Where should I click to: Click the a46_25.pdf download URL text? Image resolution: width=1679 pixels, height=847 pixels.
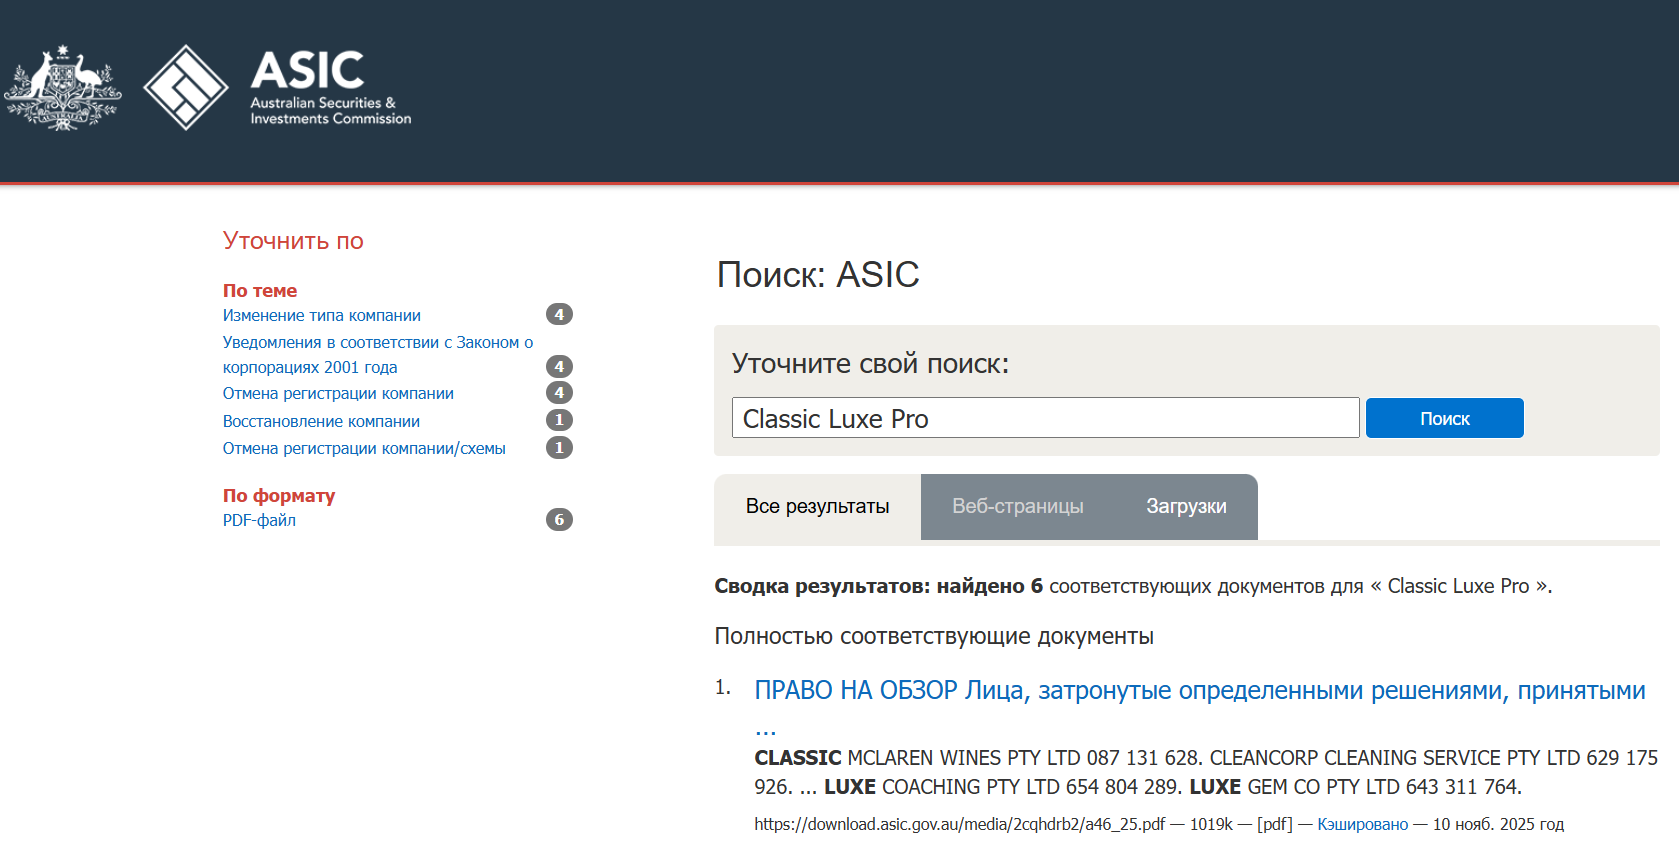(x=959, y=824)
